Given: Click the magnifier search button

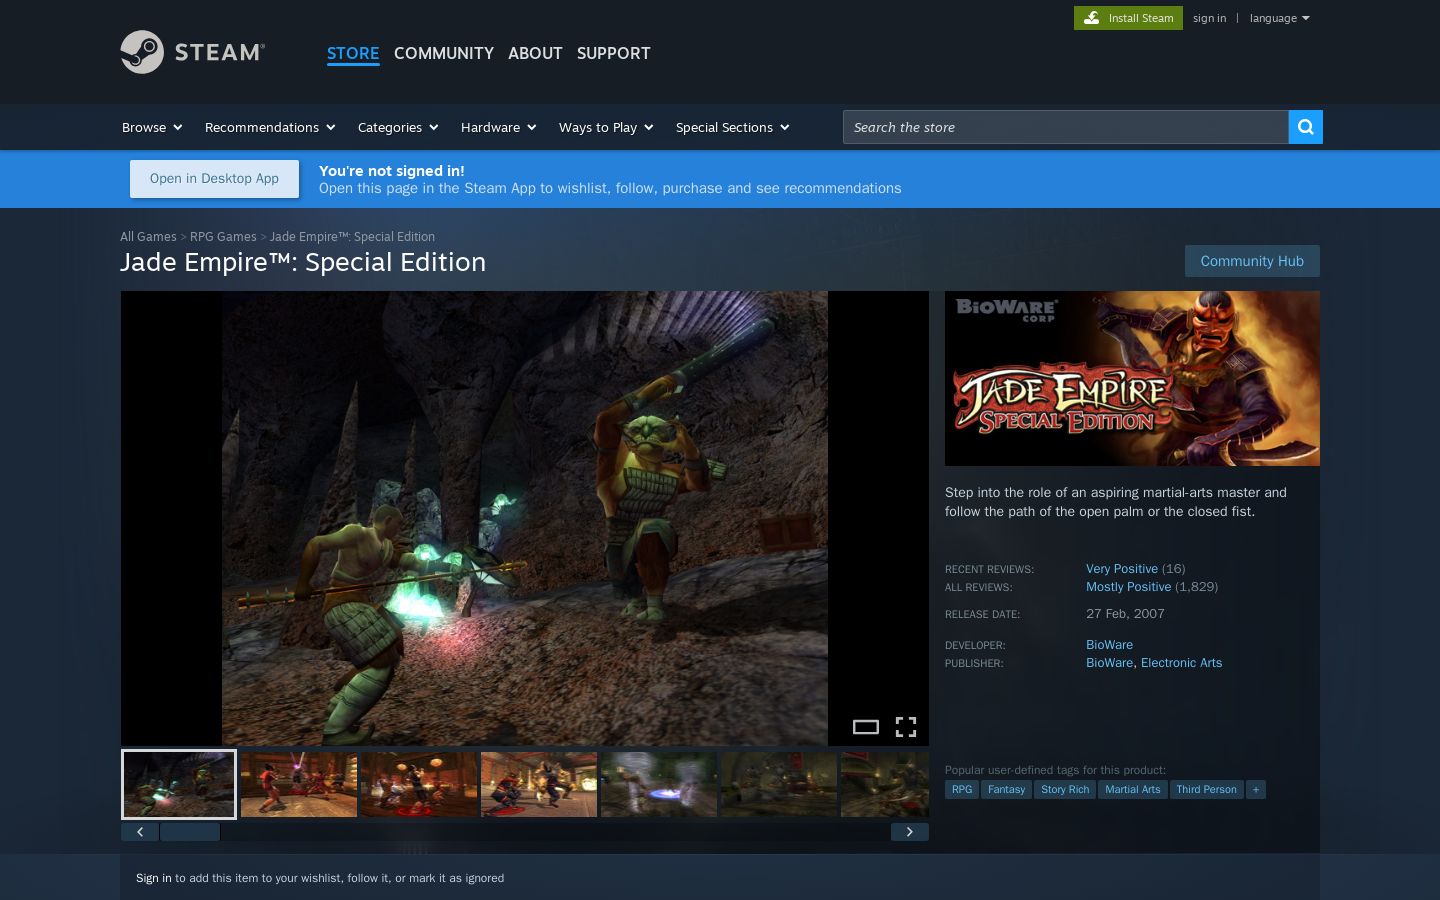Looking at the screenshot, I should pos(1305,127).
